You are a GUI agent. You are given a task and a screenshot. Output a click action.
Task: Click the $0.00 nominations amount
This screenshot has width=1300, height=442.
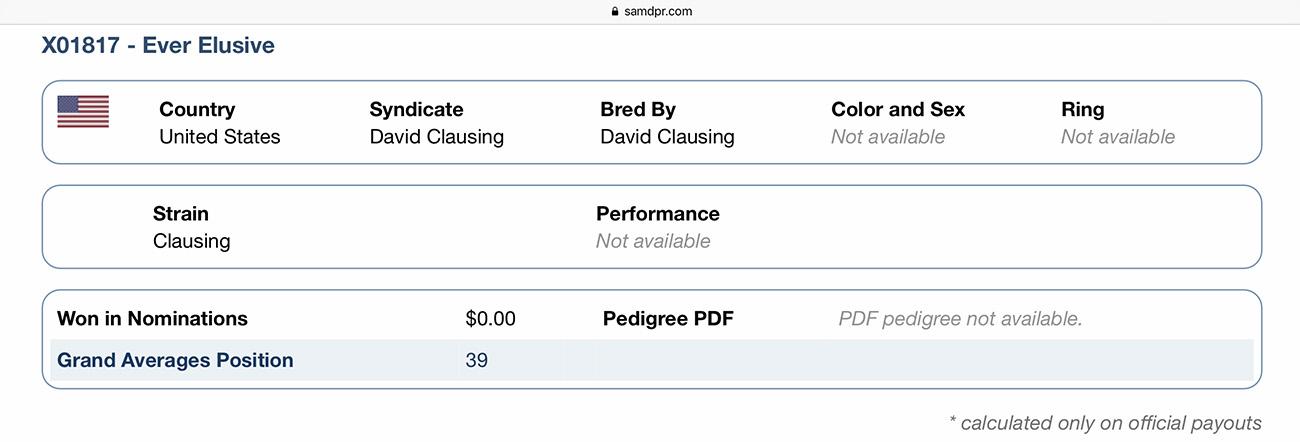coord(491,319)
